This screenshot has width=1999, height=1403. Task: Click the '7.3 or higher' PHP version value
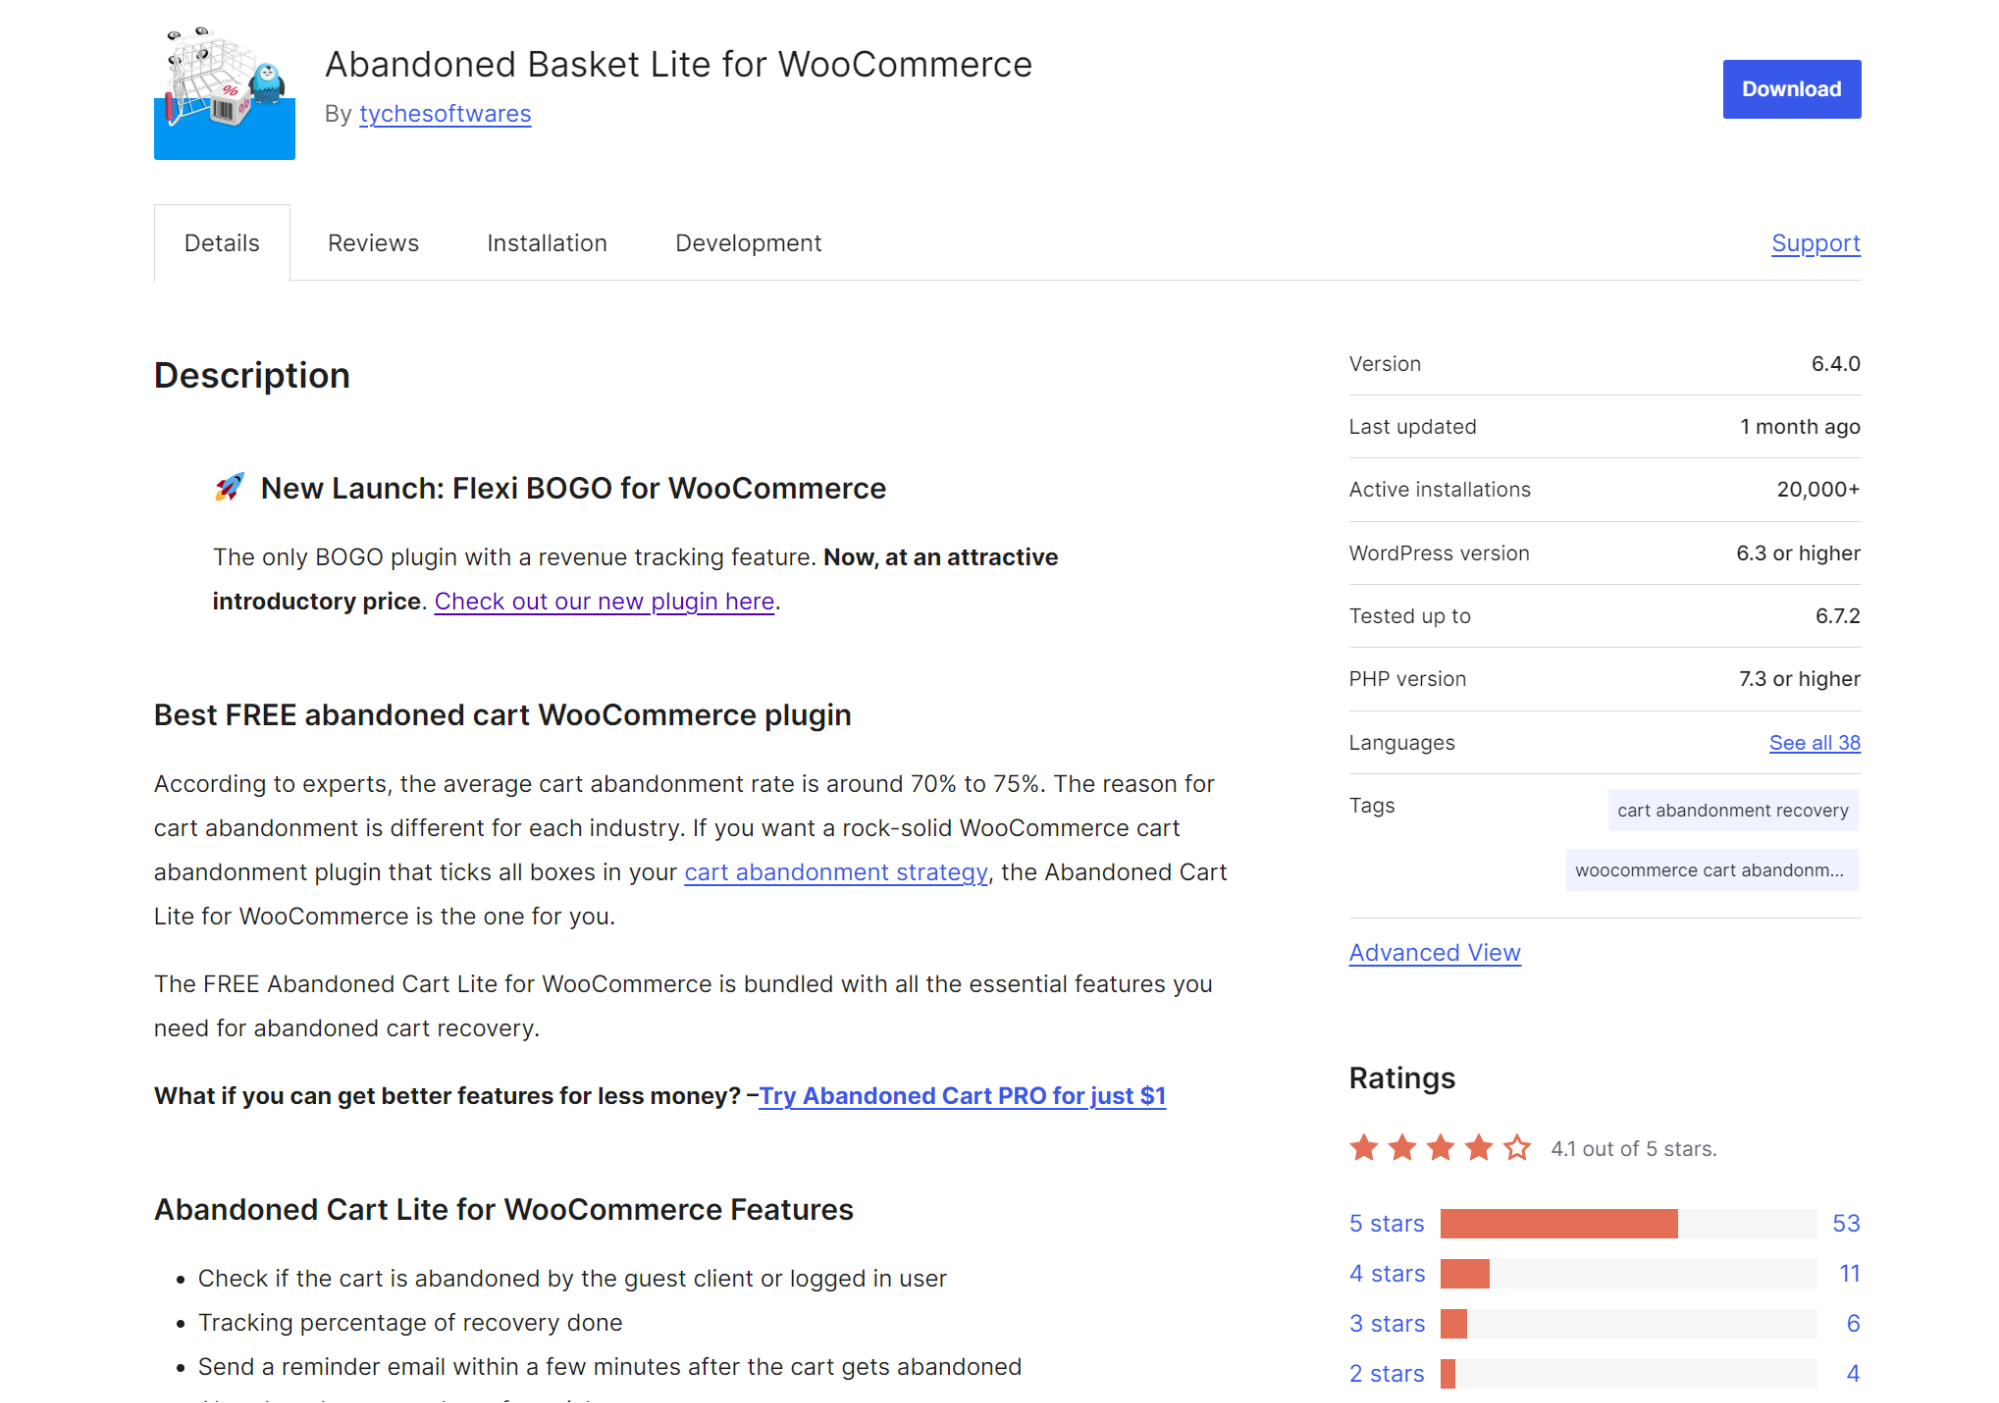1799,678
